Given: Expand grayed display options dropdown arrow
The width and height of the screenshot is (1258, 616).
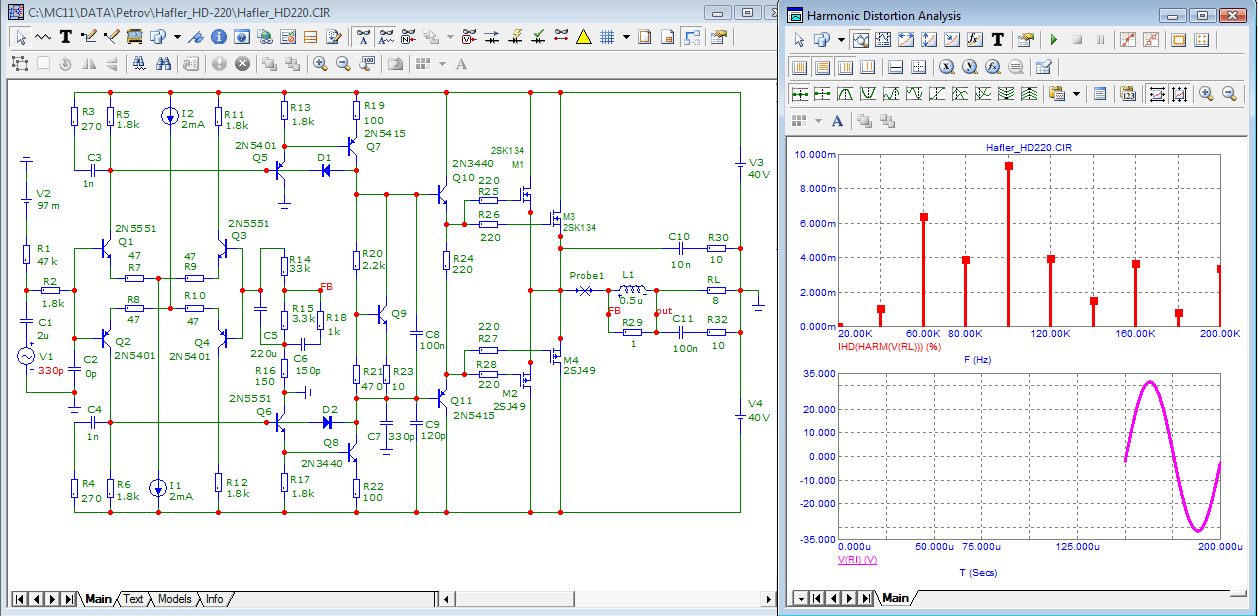Looking at the screenshot, I should (x=450, y=37).
